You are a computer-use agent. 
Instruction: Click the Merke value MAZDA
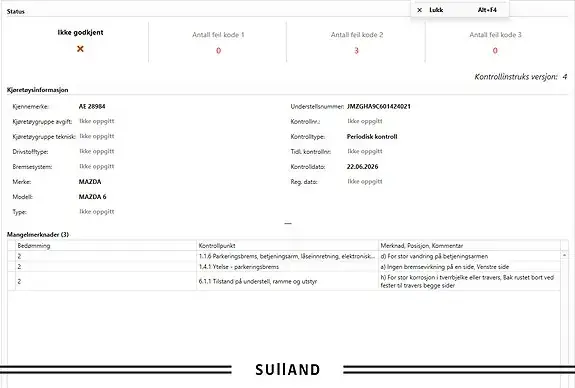[x=90, y=182]
